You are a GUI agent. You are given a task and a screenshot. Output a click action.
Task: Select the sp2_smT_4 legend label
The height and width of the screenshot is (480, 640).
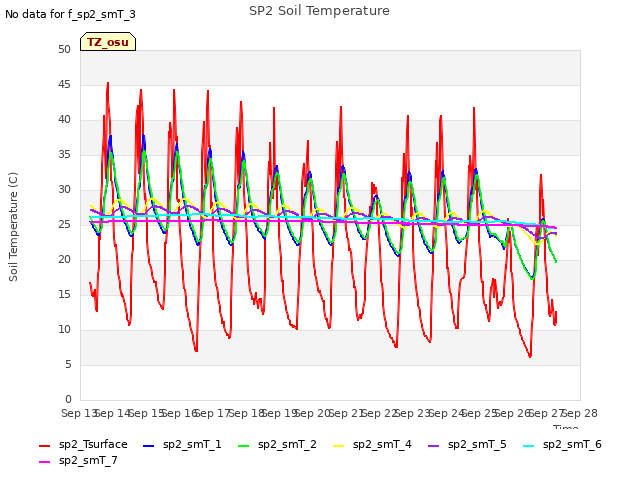tap(382, 444)
